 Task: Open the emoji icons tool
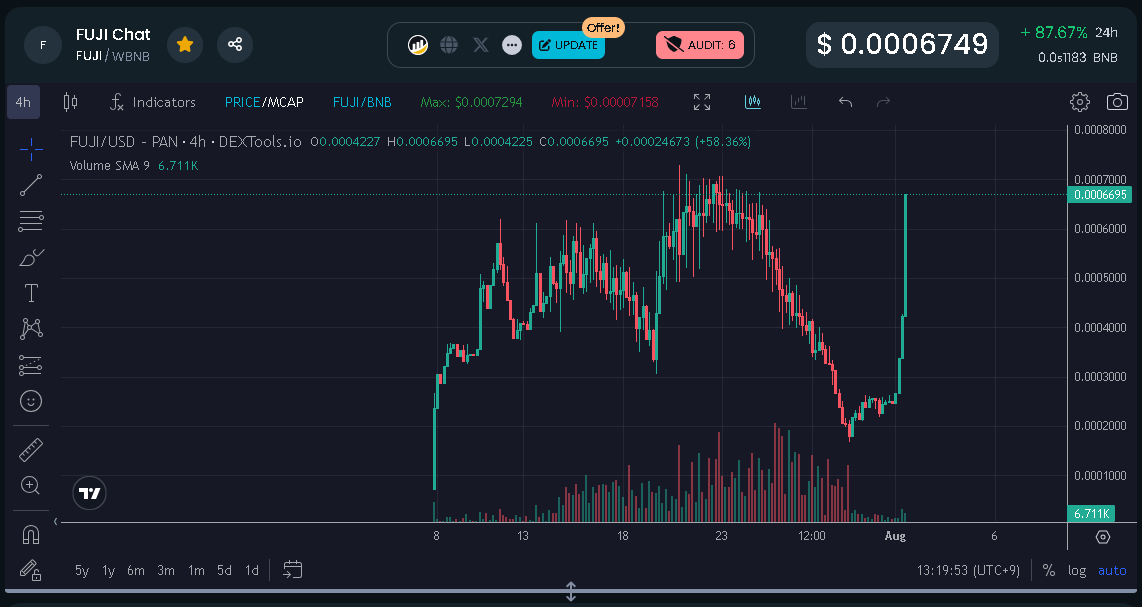pos(31,401)
